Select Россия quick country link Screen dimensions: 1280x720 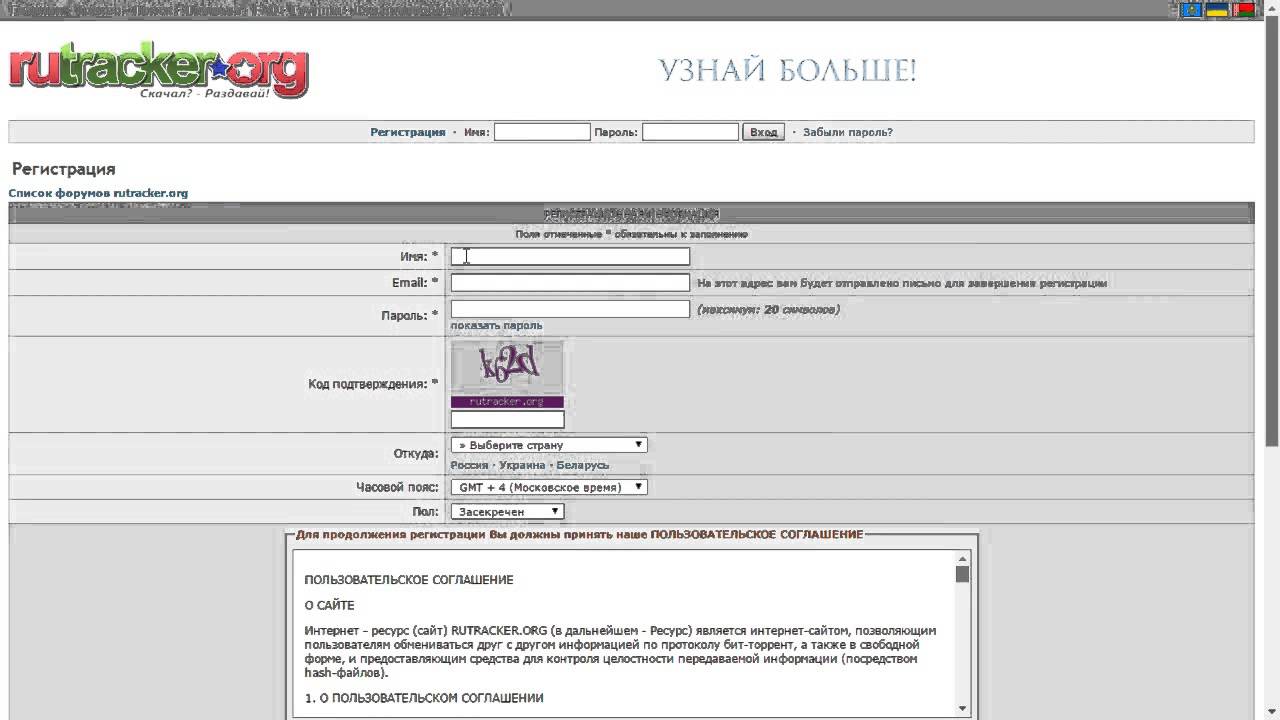tap(469, 465)
